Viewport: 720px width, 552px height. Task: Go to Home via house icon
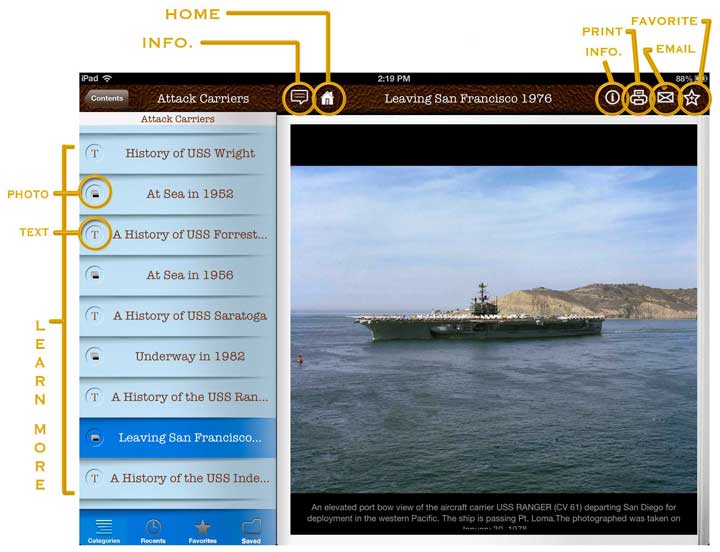[327, 98]
